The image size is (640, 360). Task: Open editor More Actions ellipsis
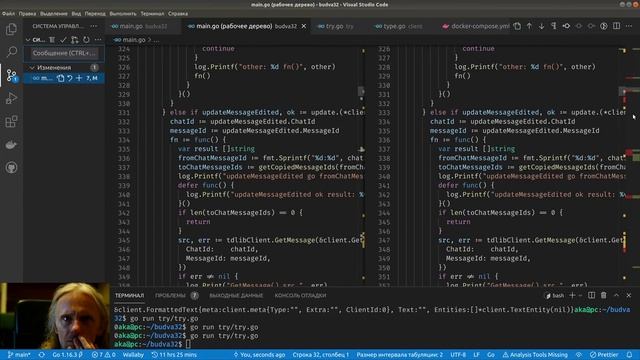pyautogui.click(x=629, y=26)
